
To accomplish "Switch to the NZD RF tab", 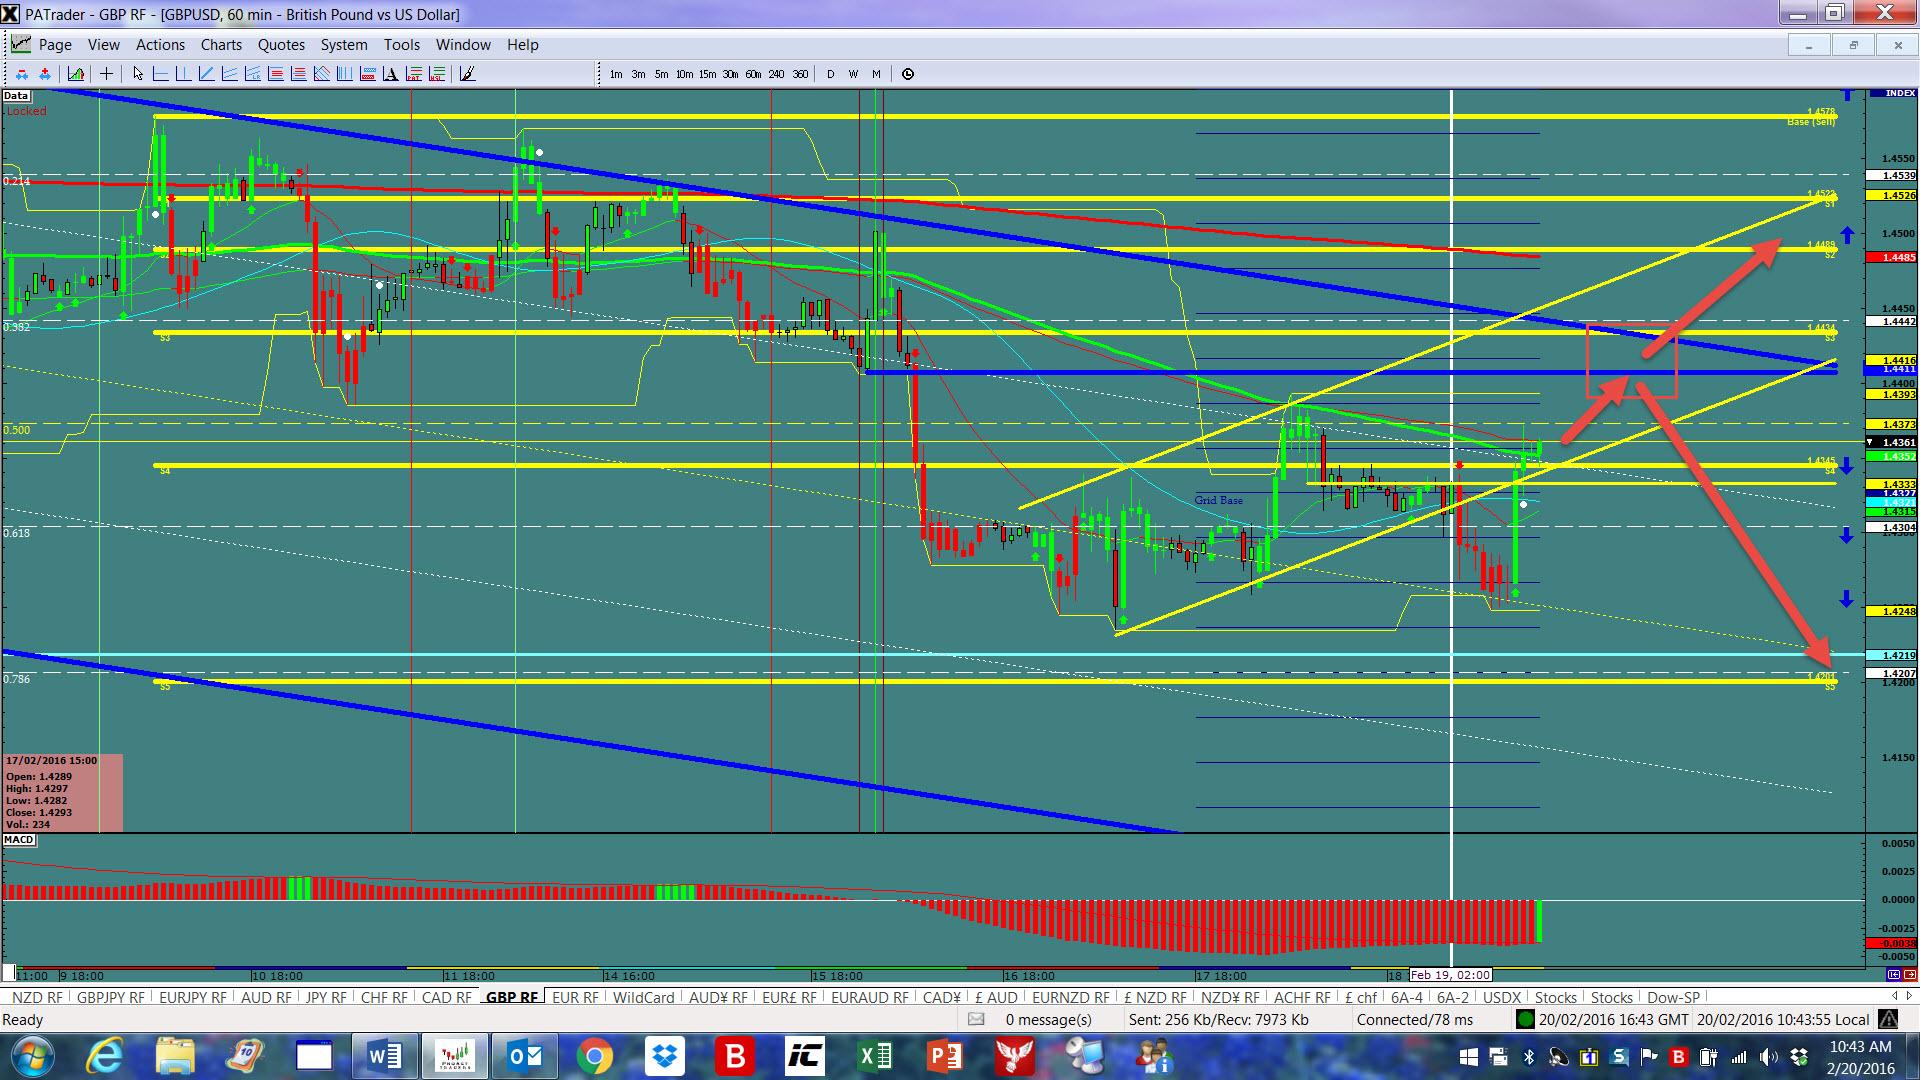I will 37,997.
